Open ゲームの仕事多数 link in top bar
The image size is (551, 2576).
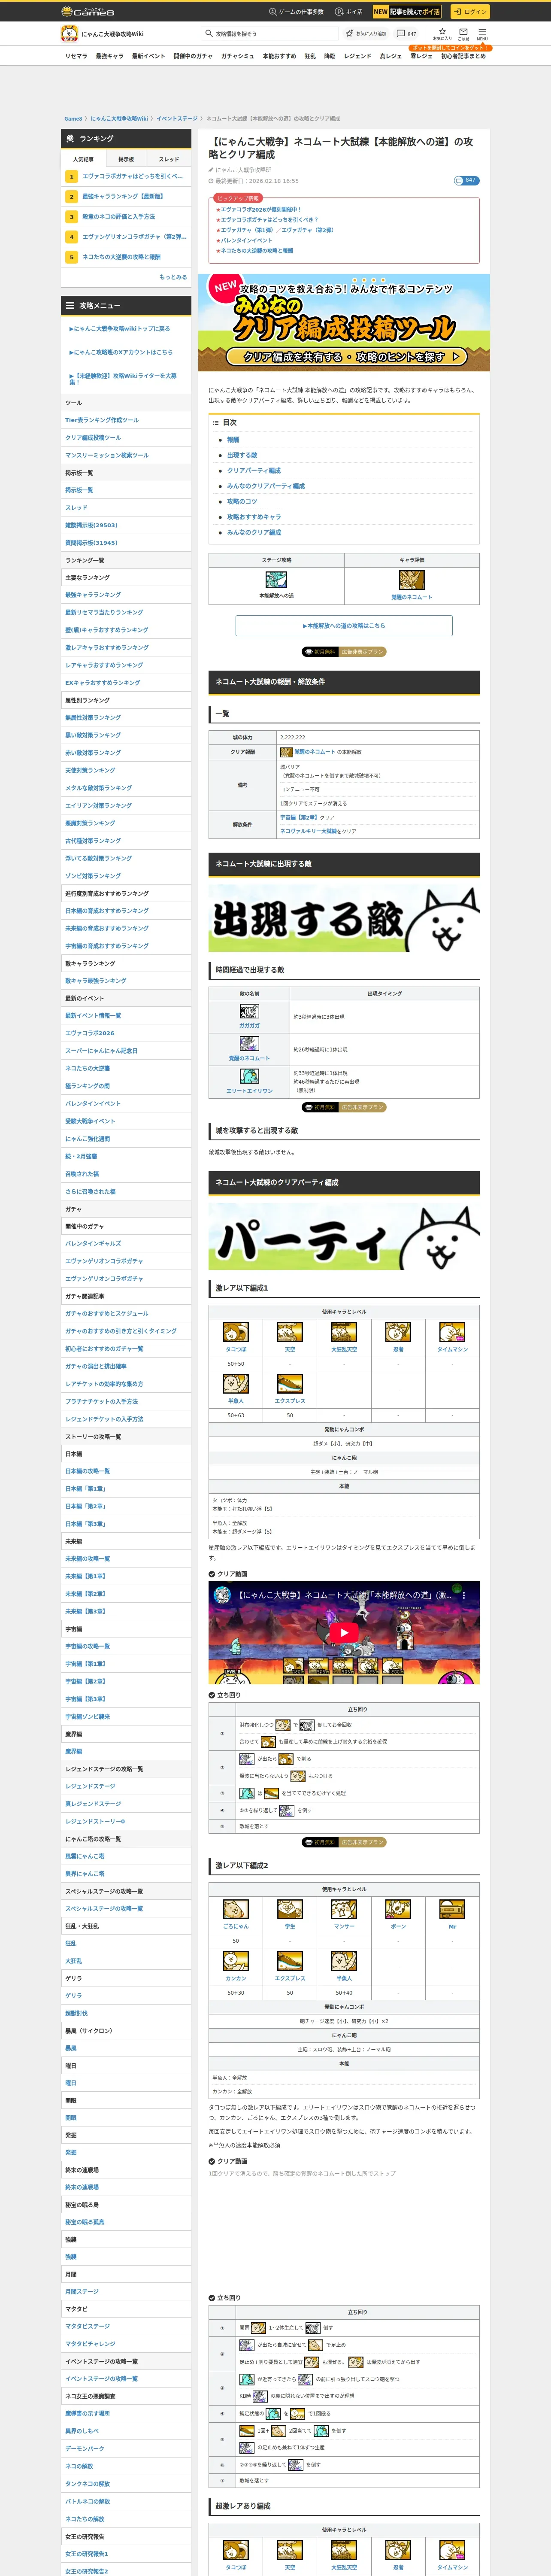coord(296,12)
